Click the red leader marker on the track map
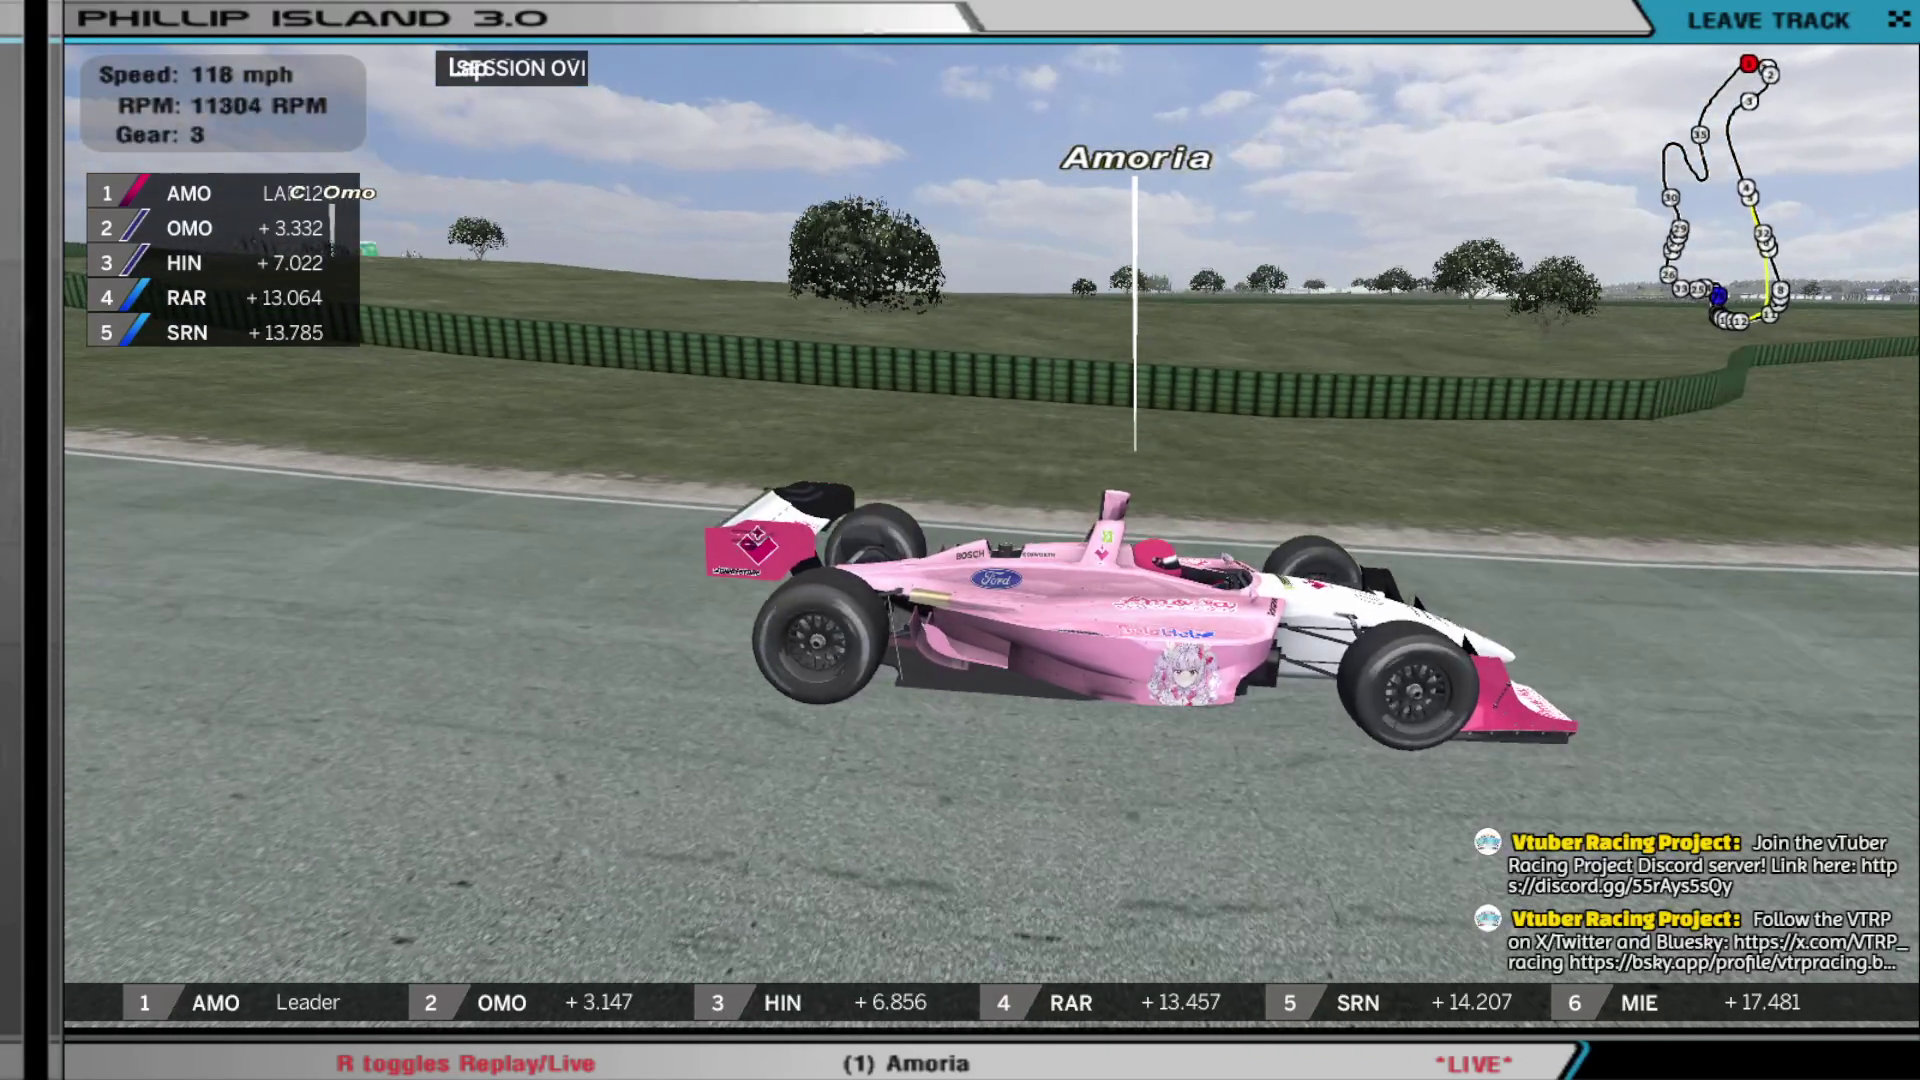This screenshot has width=1920, height=1080. pos(1749,64)
